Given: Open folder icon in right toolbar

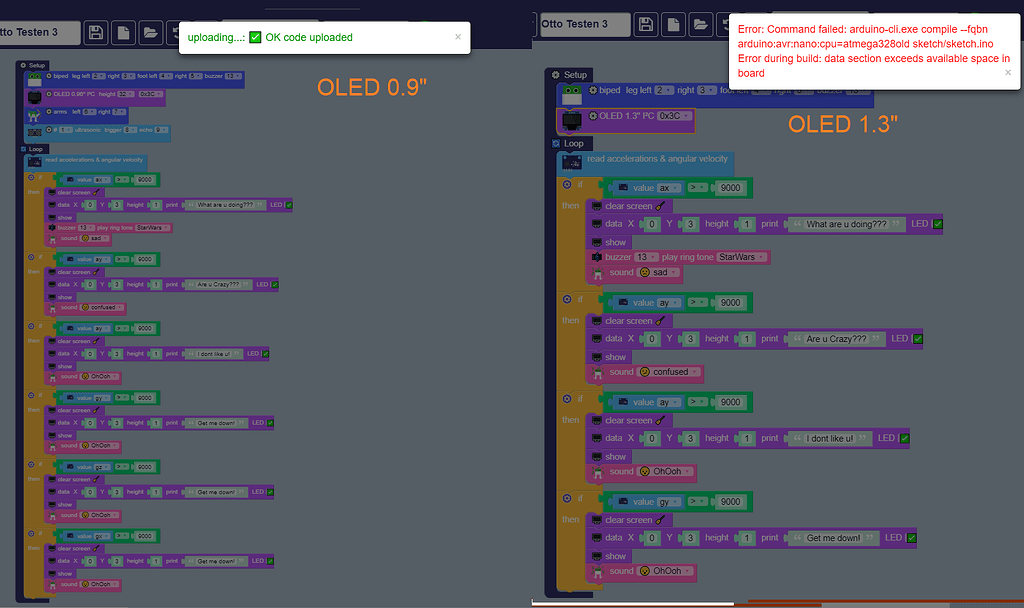Looking at the screenshot, I should point(701,25).
